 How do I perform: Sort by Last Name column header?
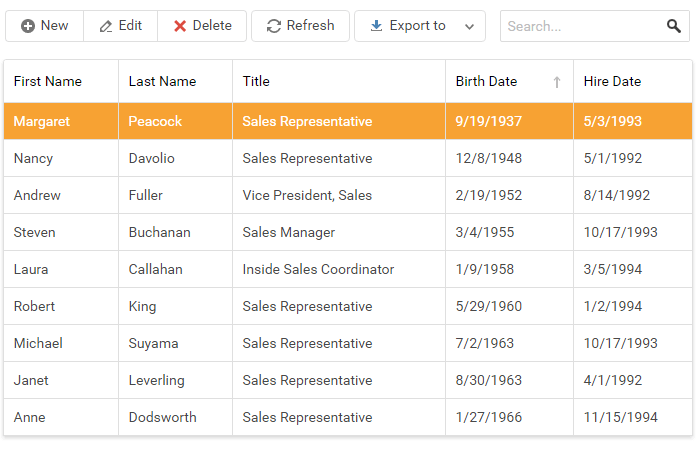(162, 81)
